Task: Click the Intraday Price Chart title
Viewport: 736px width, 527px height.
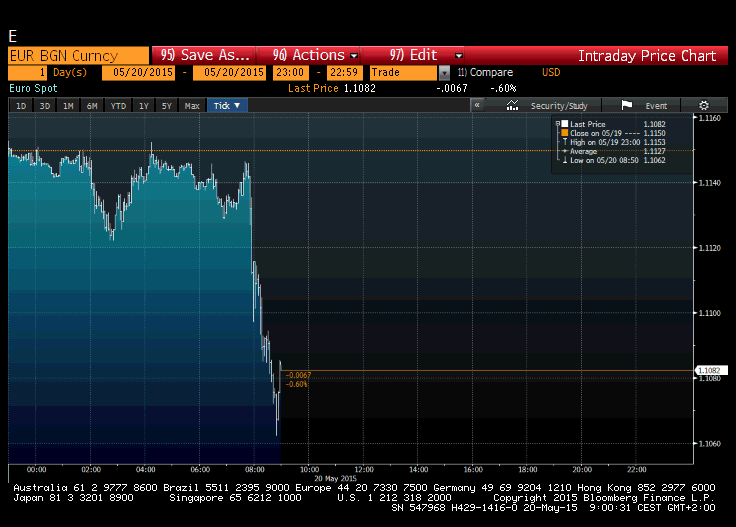Action: (x=647, y=56)
